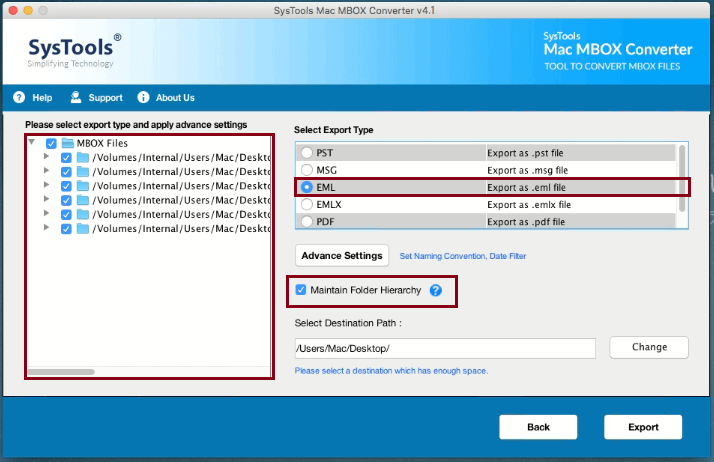Untick the fifth /Volumes folder checkbox
Image resolution: width=714 pixels, height=462 pixels.
point(66,214)
